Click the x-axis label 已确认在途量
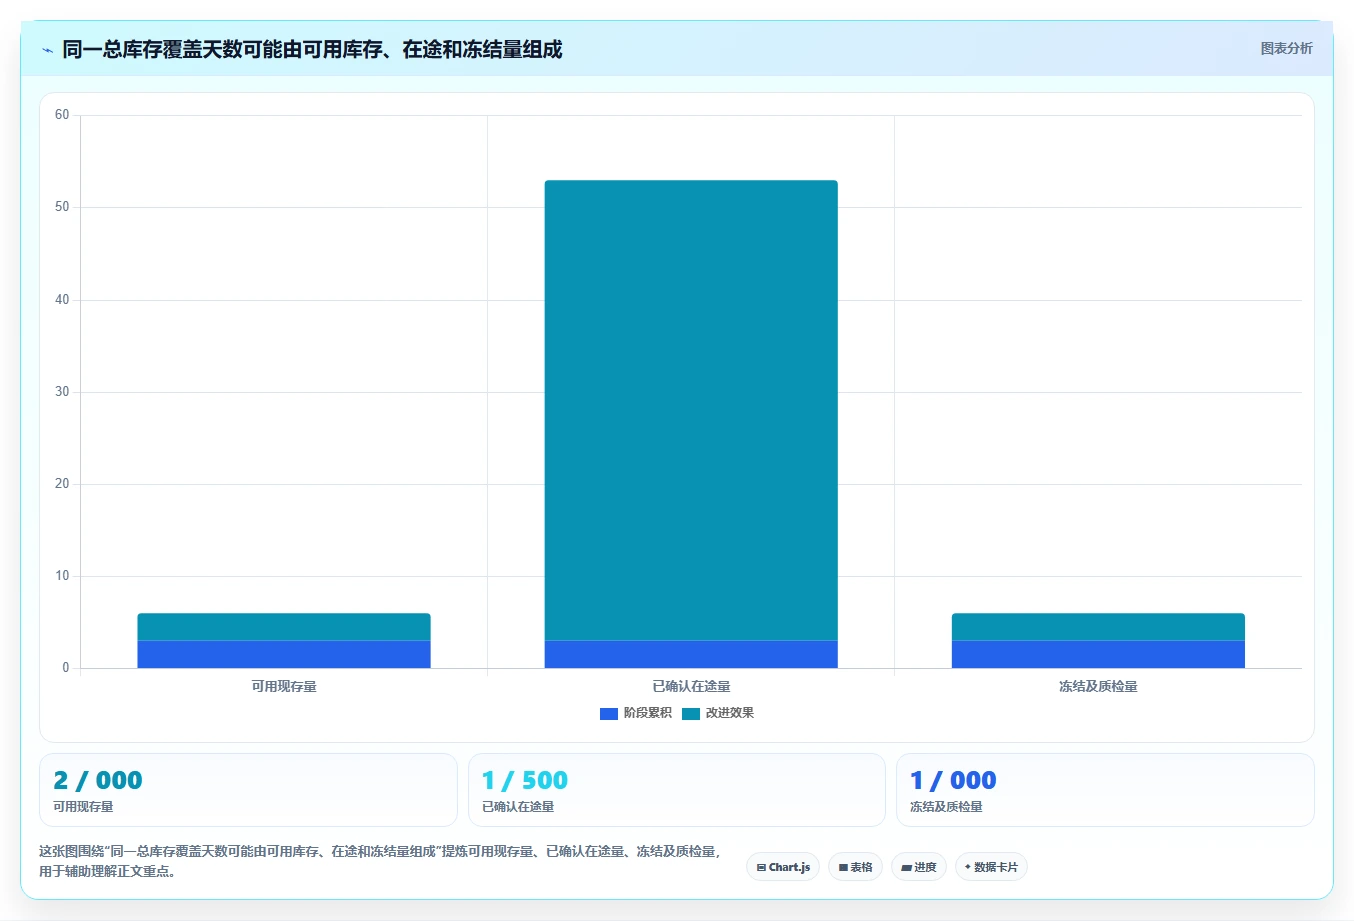 [x=691, y=686]
